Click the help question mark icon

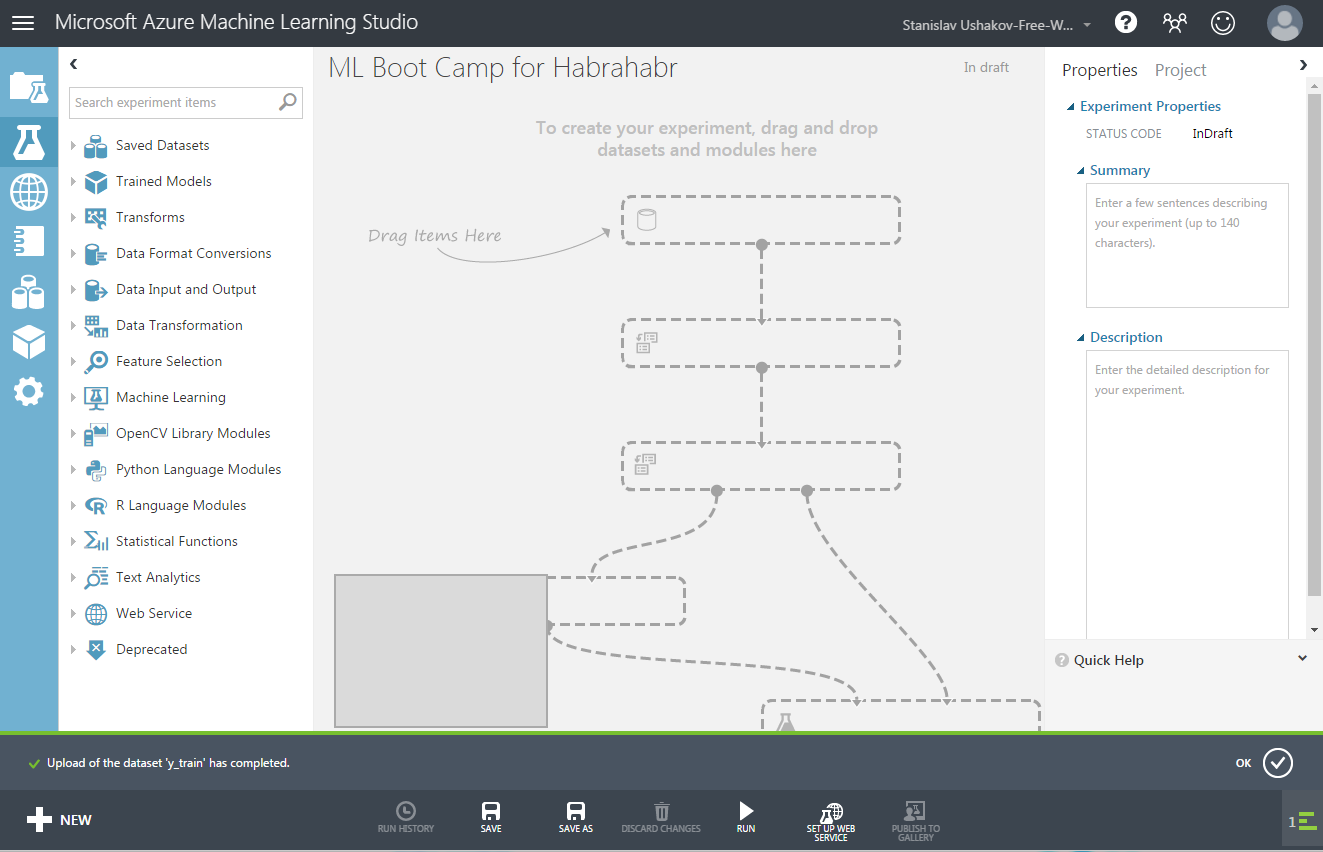[x=1126, y=22]
